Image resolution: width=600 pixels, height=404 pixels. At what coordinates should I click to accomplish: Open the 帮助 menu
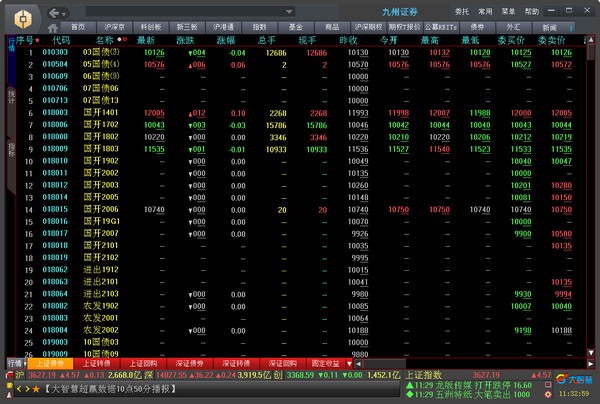(532, 11)
